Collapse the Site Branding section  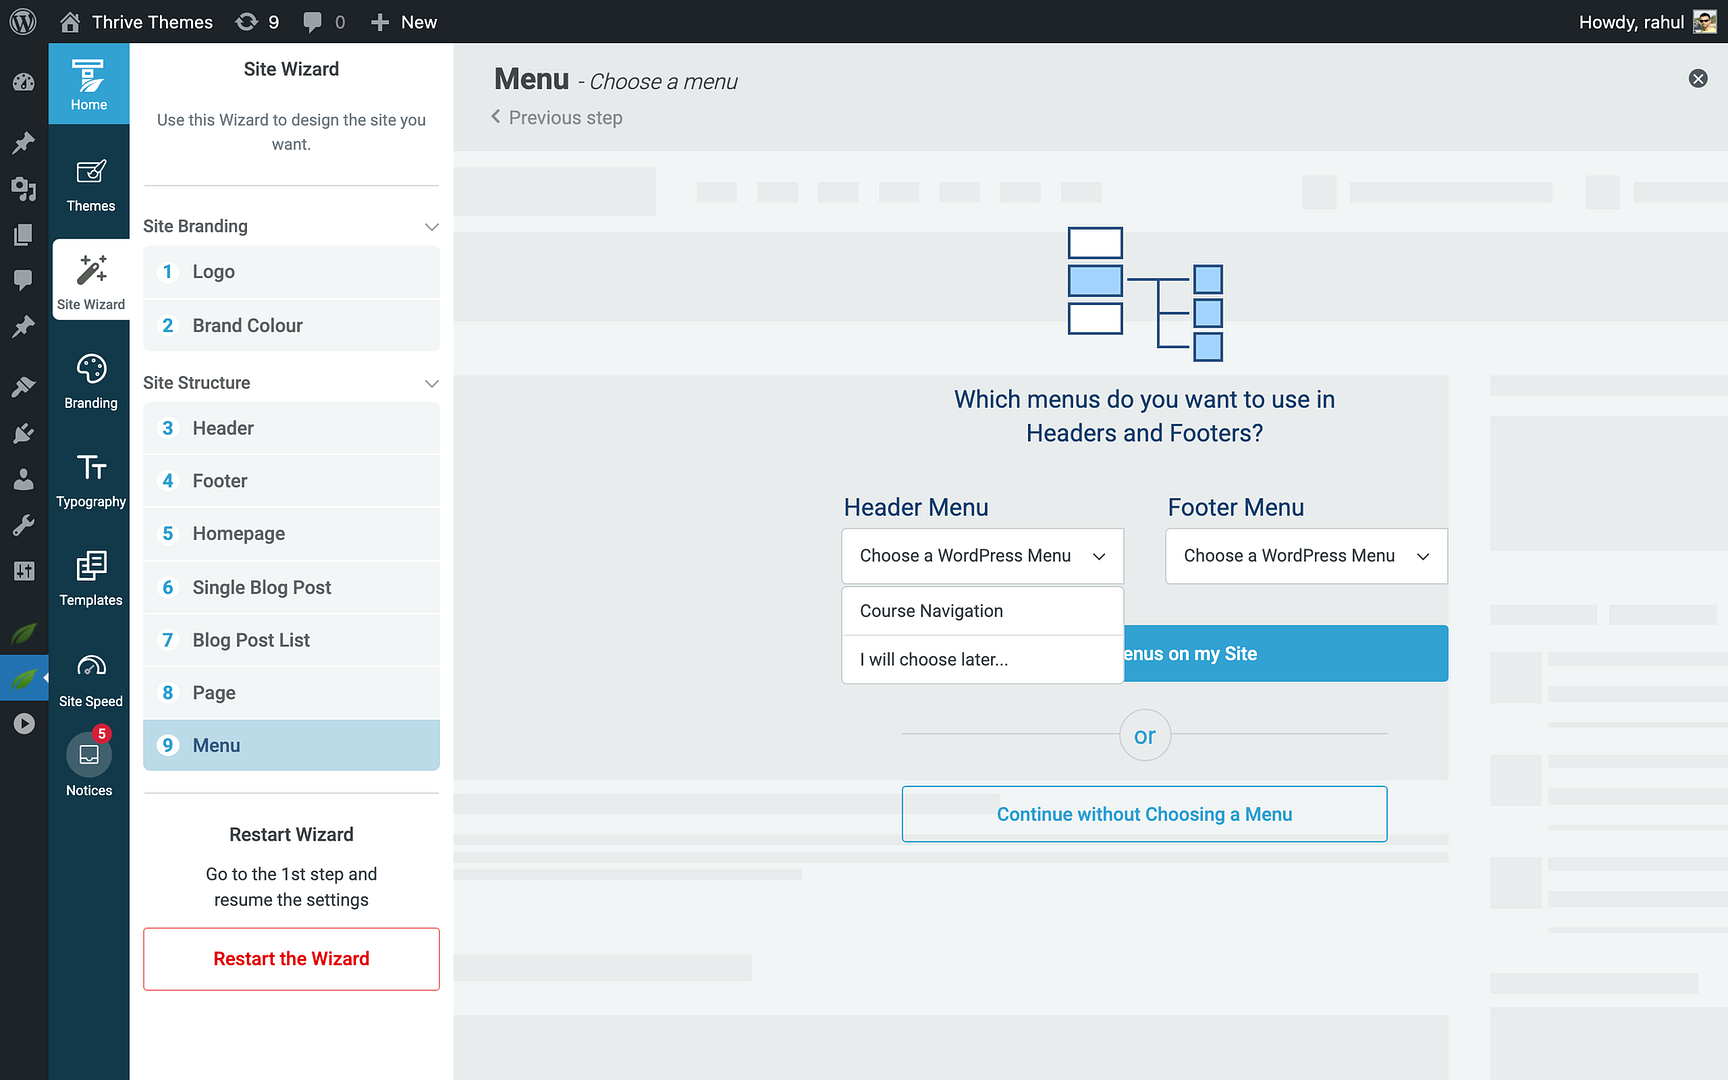431,226
